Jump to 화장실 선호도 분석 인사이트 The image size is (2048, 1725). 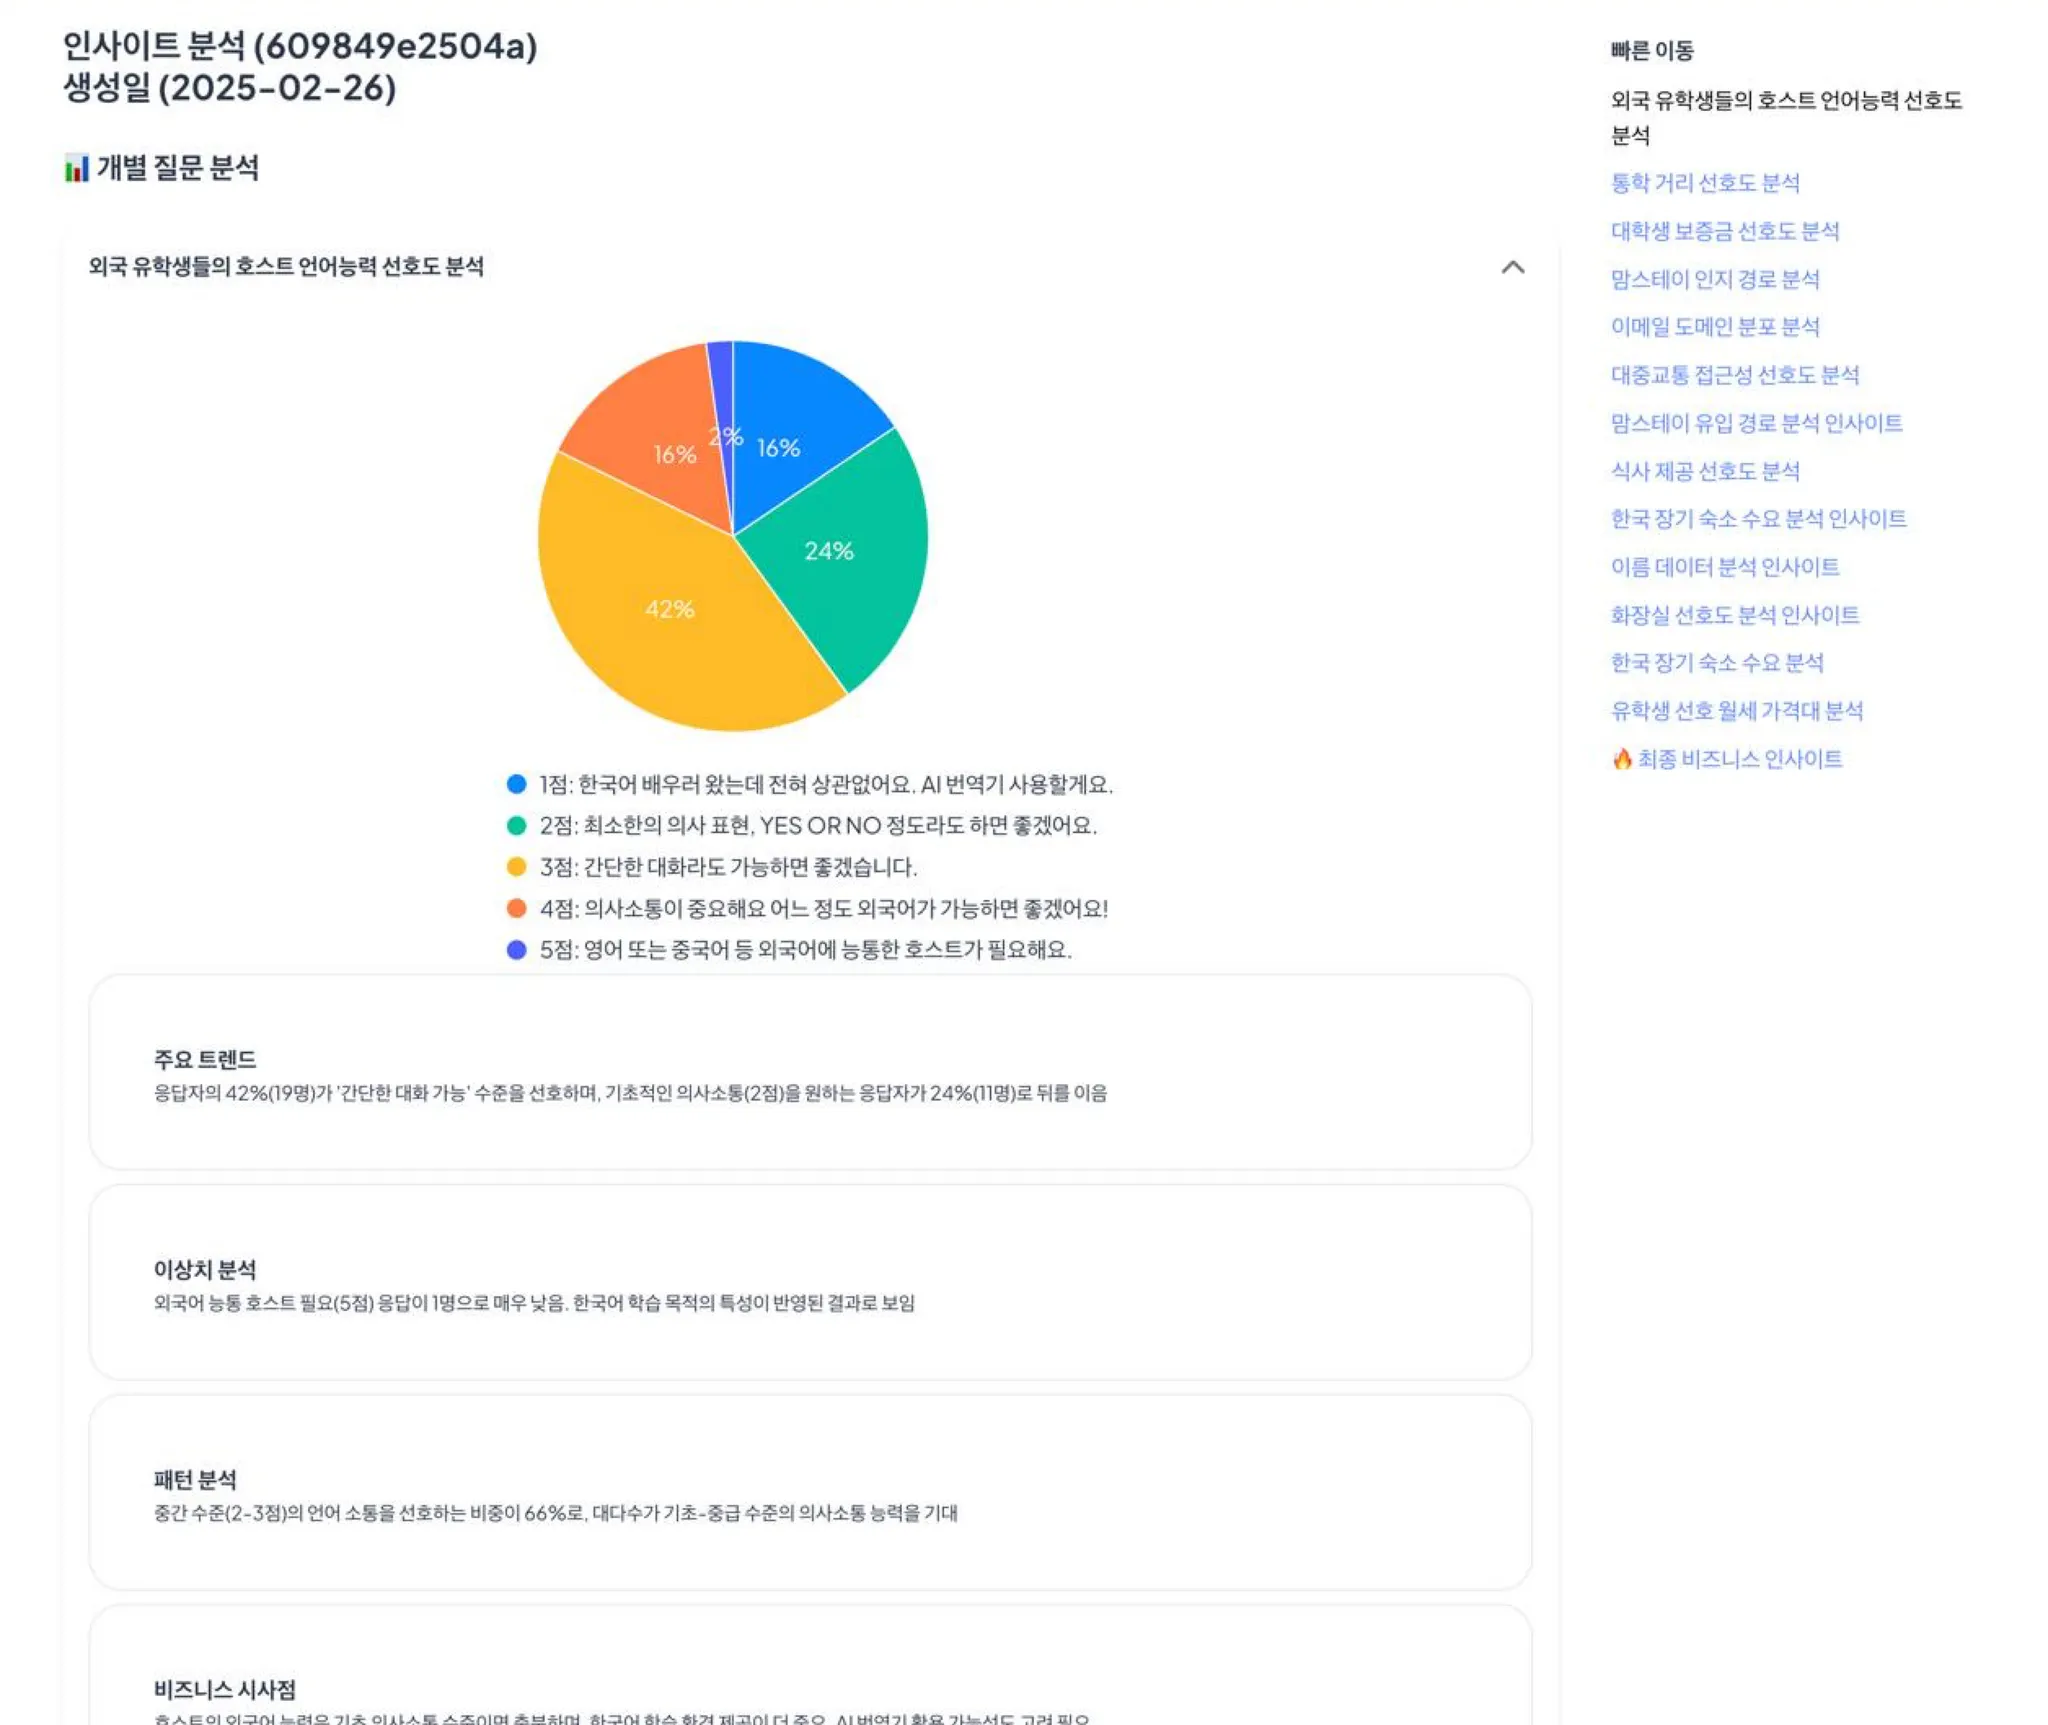tap(1734, 615)
